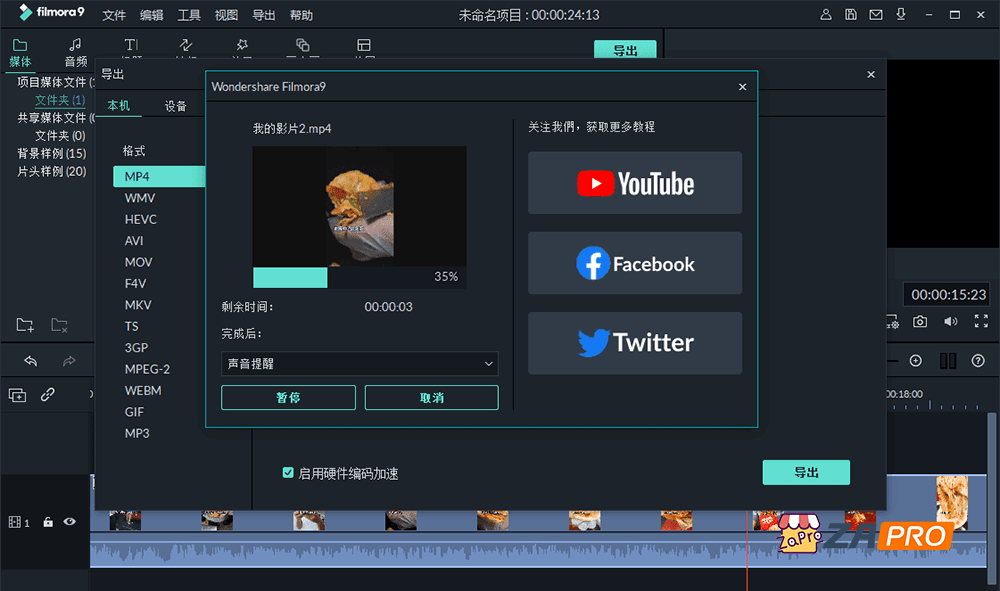Click the speaker icon to adjust preview volume
Image resolution: width=1000 pixels, height=591 pixels.
point(948,321)
